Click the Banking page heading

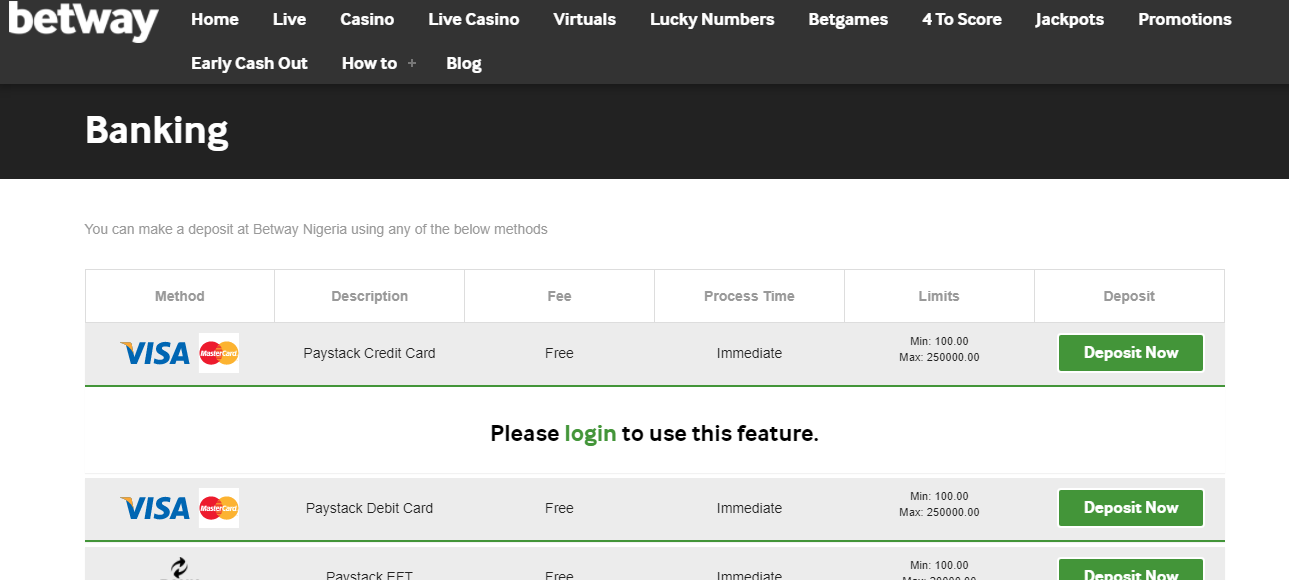pos(157,131)
